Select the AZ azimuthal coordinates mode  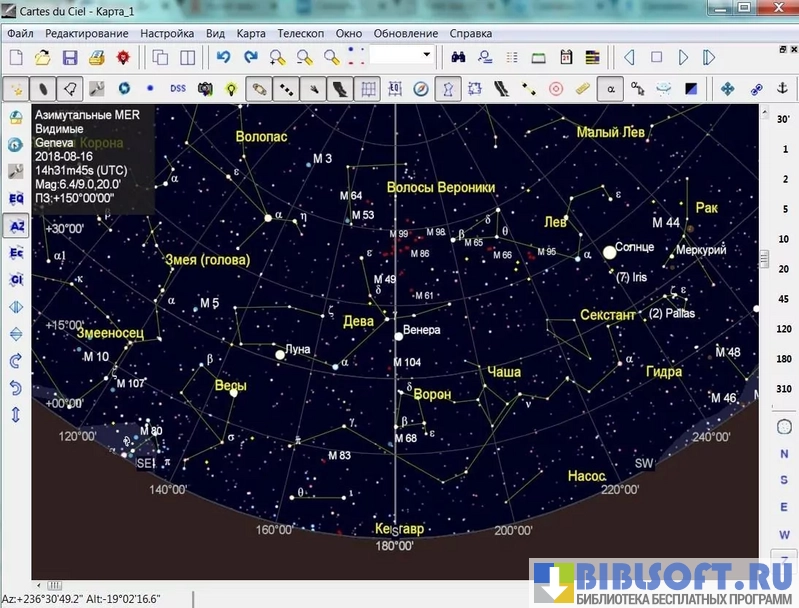[x=16, y=226]
